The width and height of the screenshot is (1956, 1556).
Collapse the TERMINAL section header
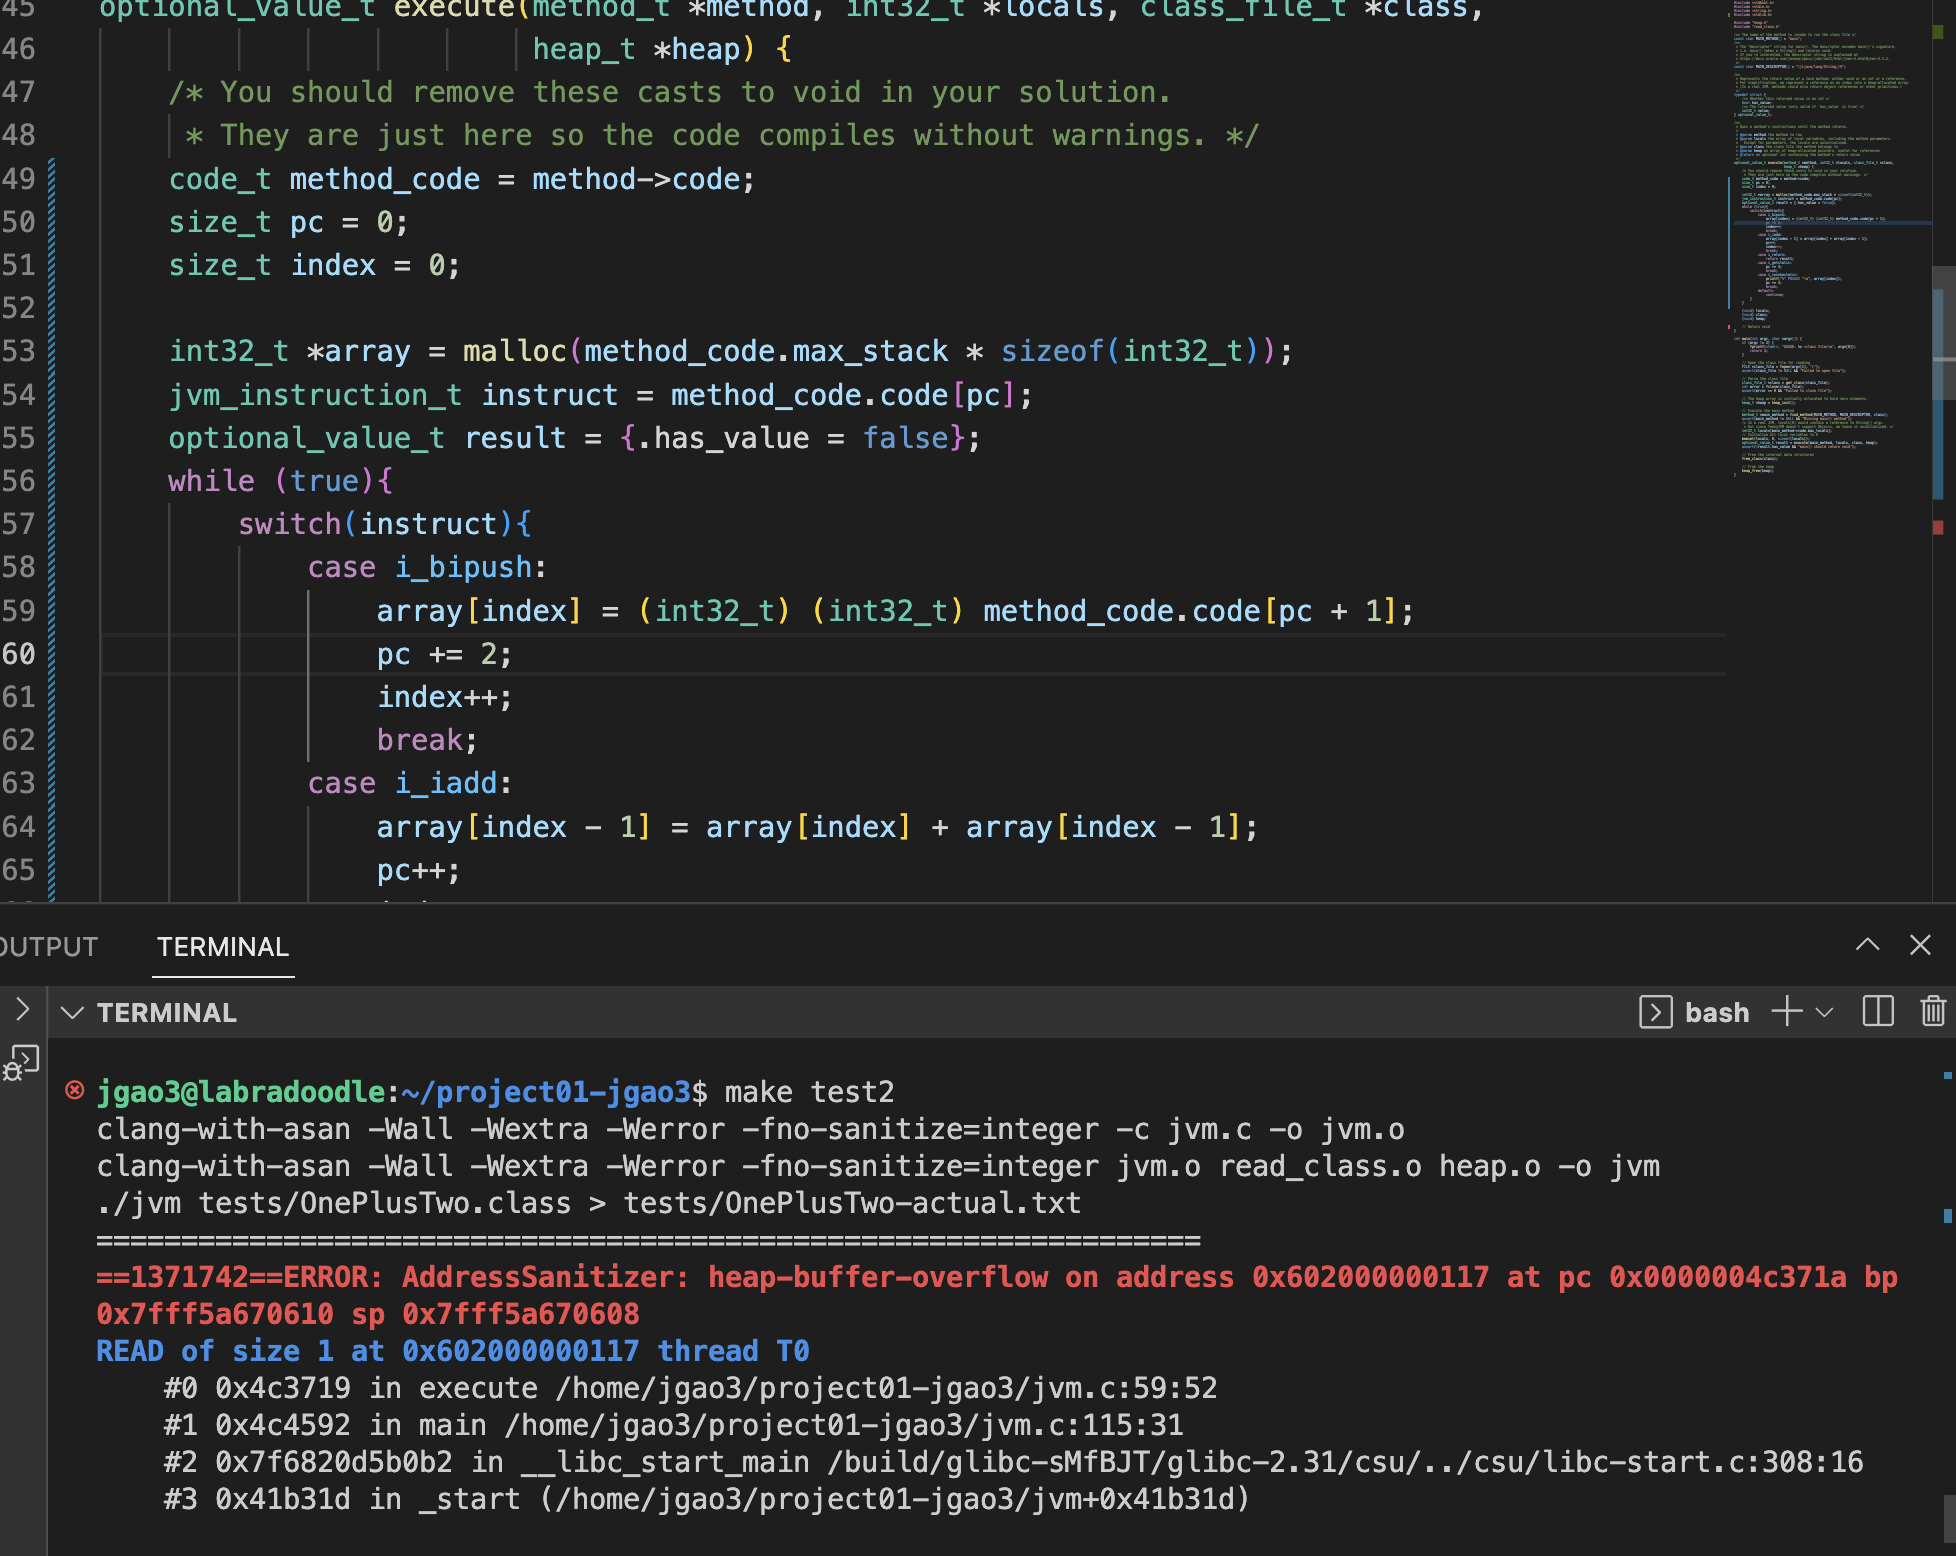(72, 1012)
